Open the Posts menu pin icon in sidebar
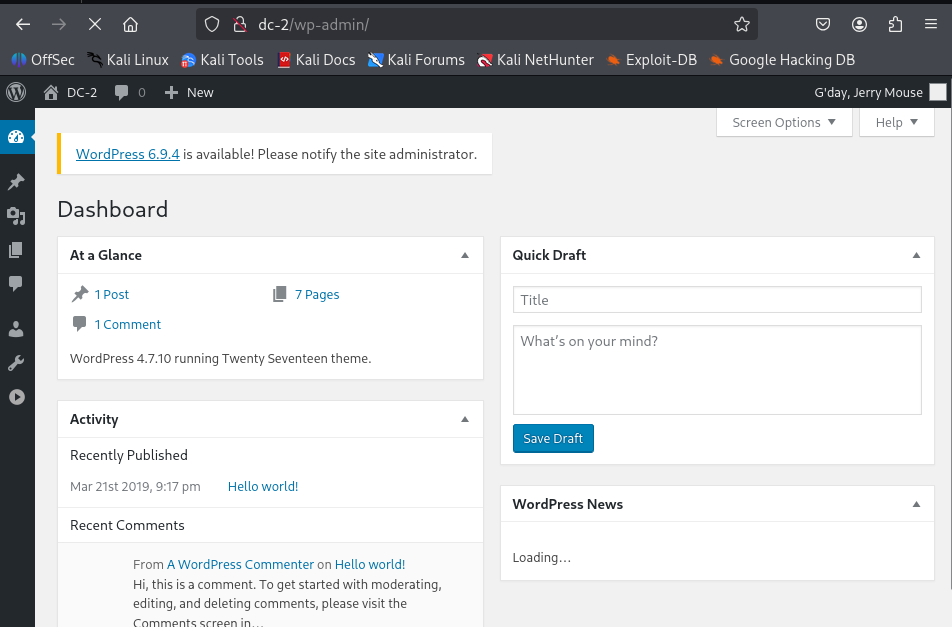The image size is (952, 627). (x=16, y=182)
